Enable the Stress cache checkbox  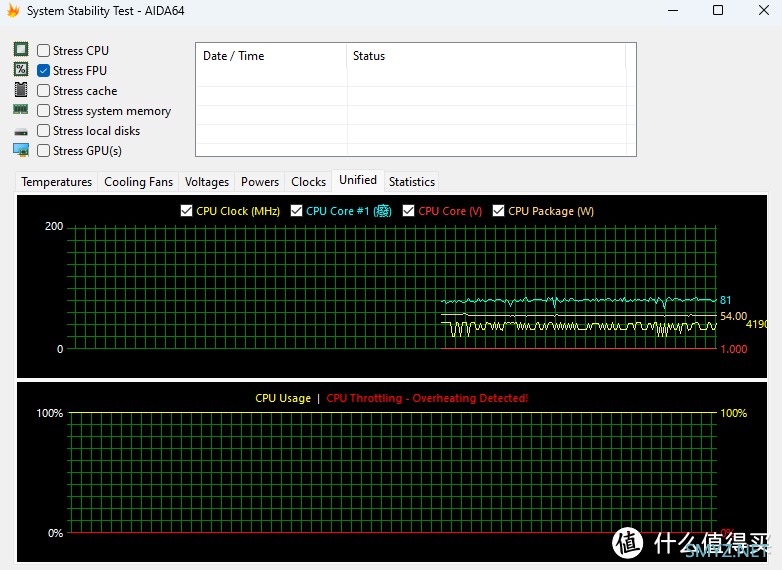pyautogui.click(x=43, y=91)
